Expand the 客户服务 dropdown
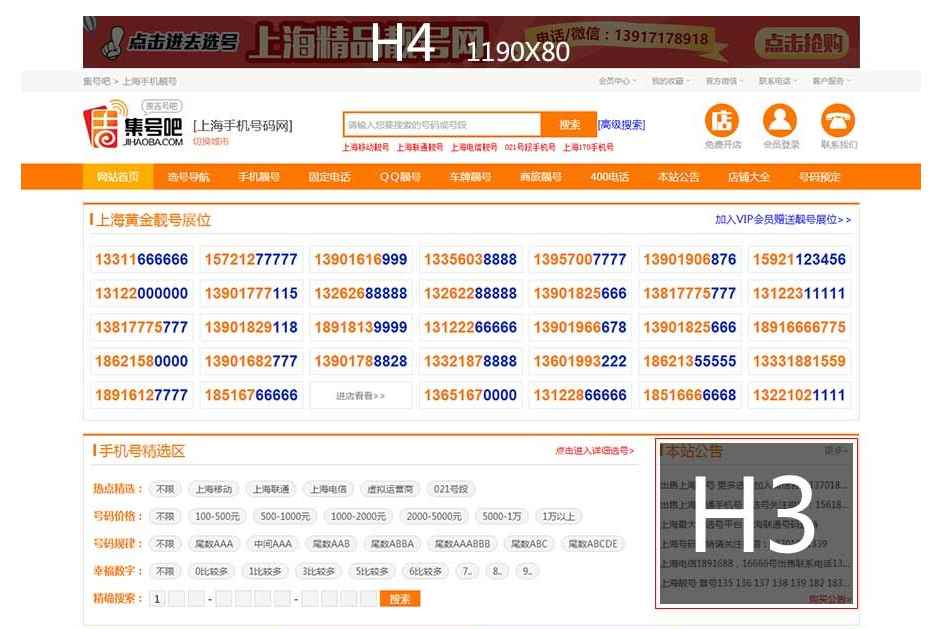943x629 pixels. (832, 81)
